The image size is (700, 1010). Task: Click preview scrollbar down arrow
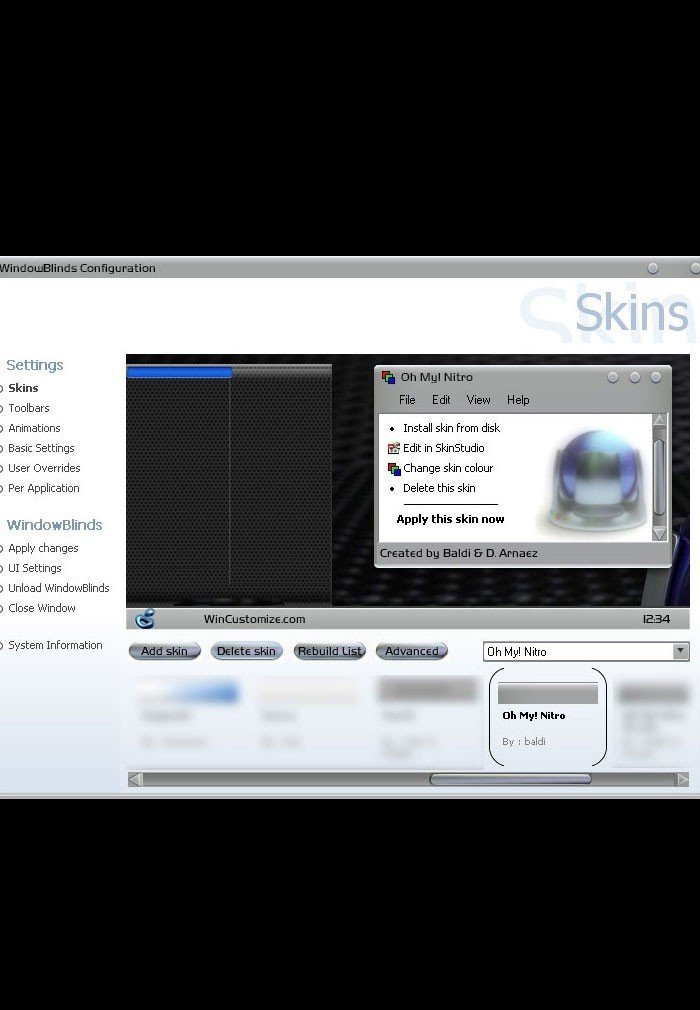(659, 533)
